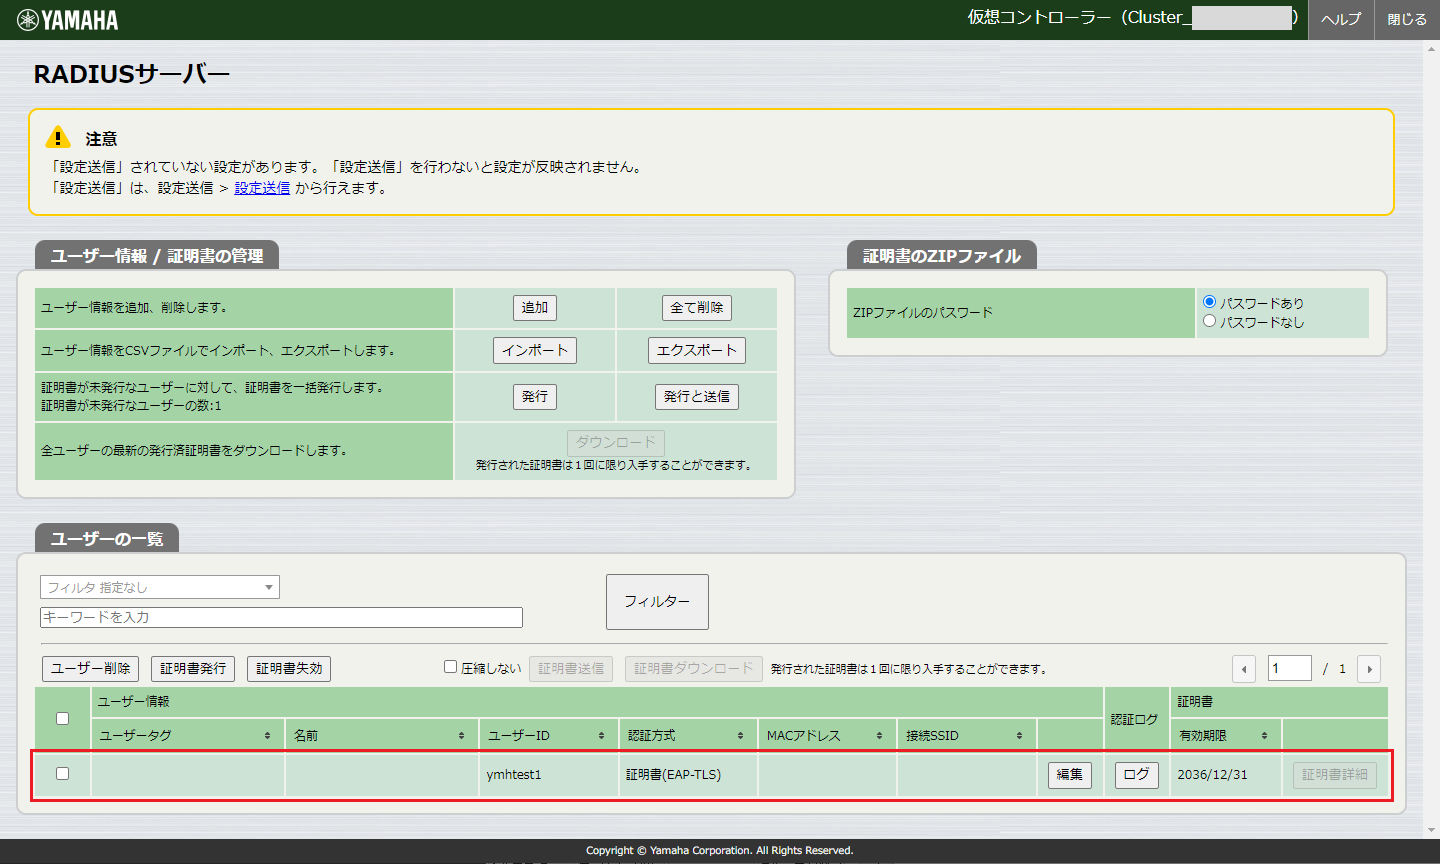Check the ymhtest1 row checkbox
The height and width of the screenshot is (864, 1440).
pyautogui.click(x=62, y=773)
